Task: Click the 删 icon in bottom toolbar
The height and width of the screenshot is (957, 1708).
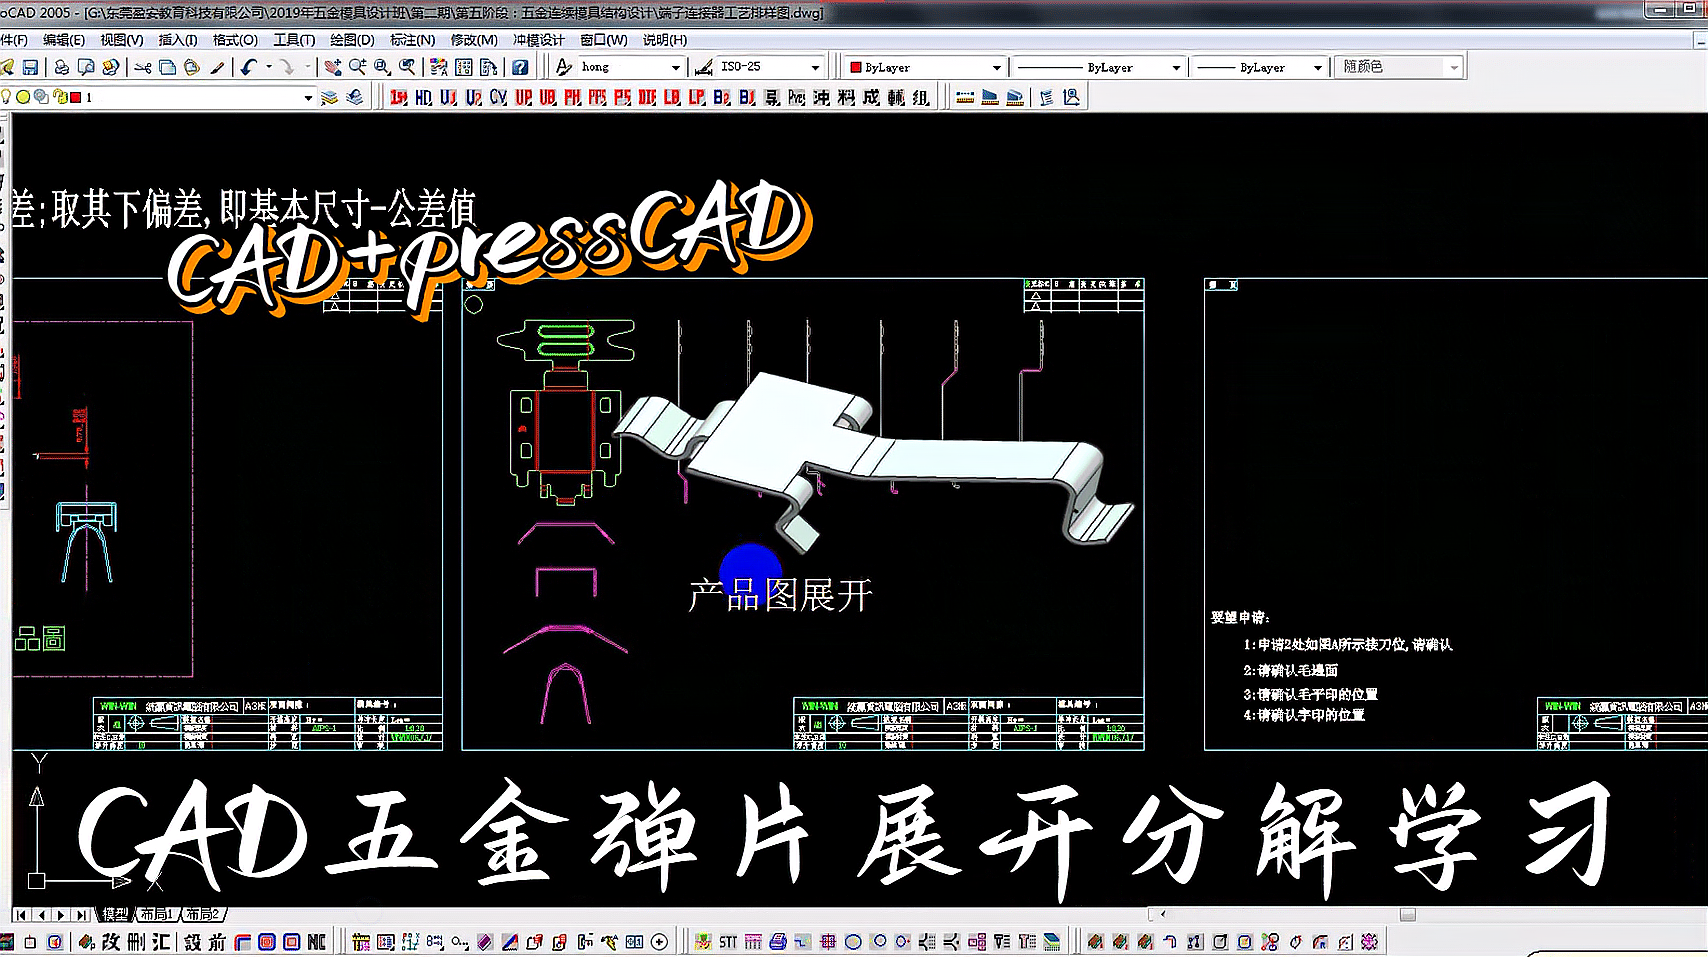Action: 136,942
